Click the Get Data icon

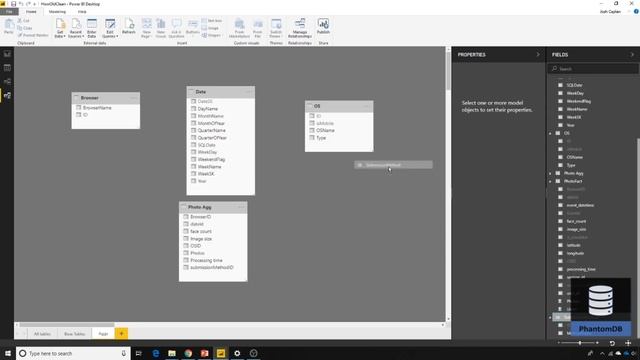tap(60, 24)
